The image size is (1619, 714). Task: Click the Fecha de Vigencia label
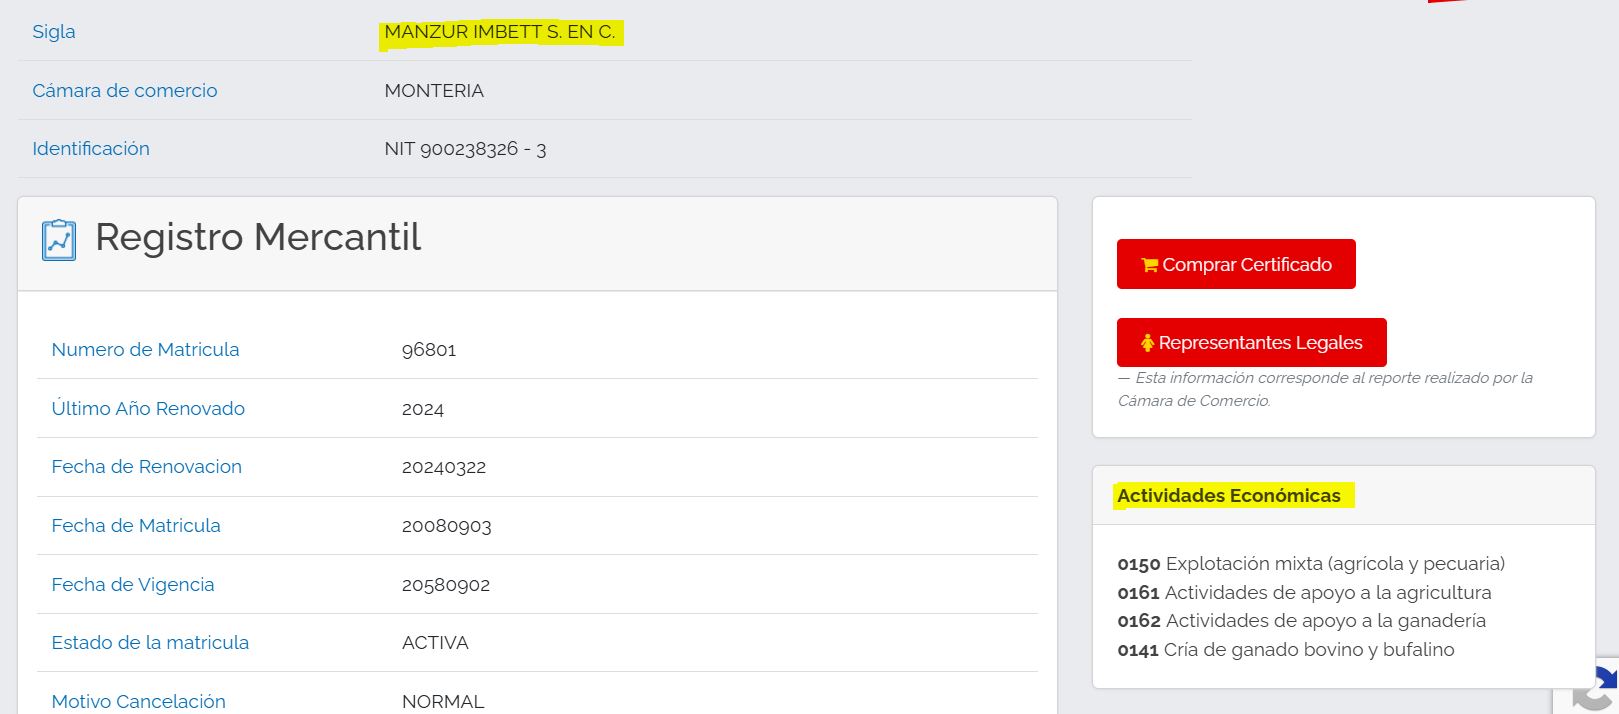point(133,585)
